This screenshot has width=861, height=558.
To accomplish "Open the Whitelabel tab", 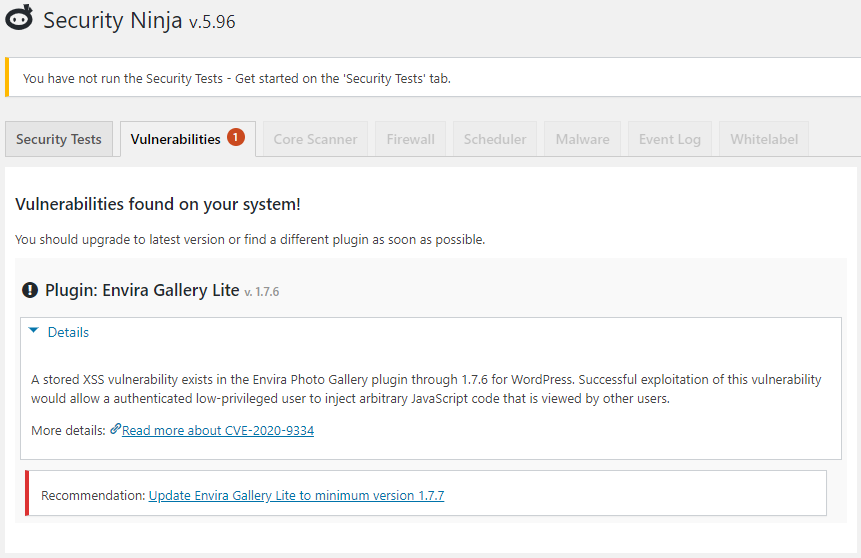I will (x=764, y=139).
